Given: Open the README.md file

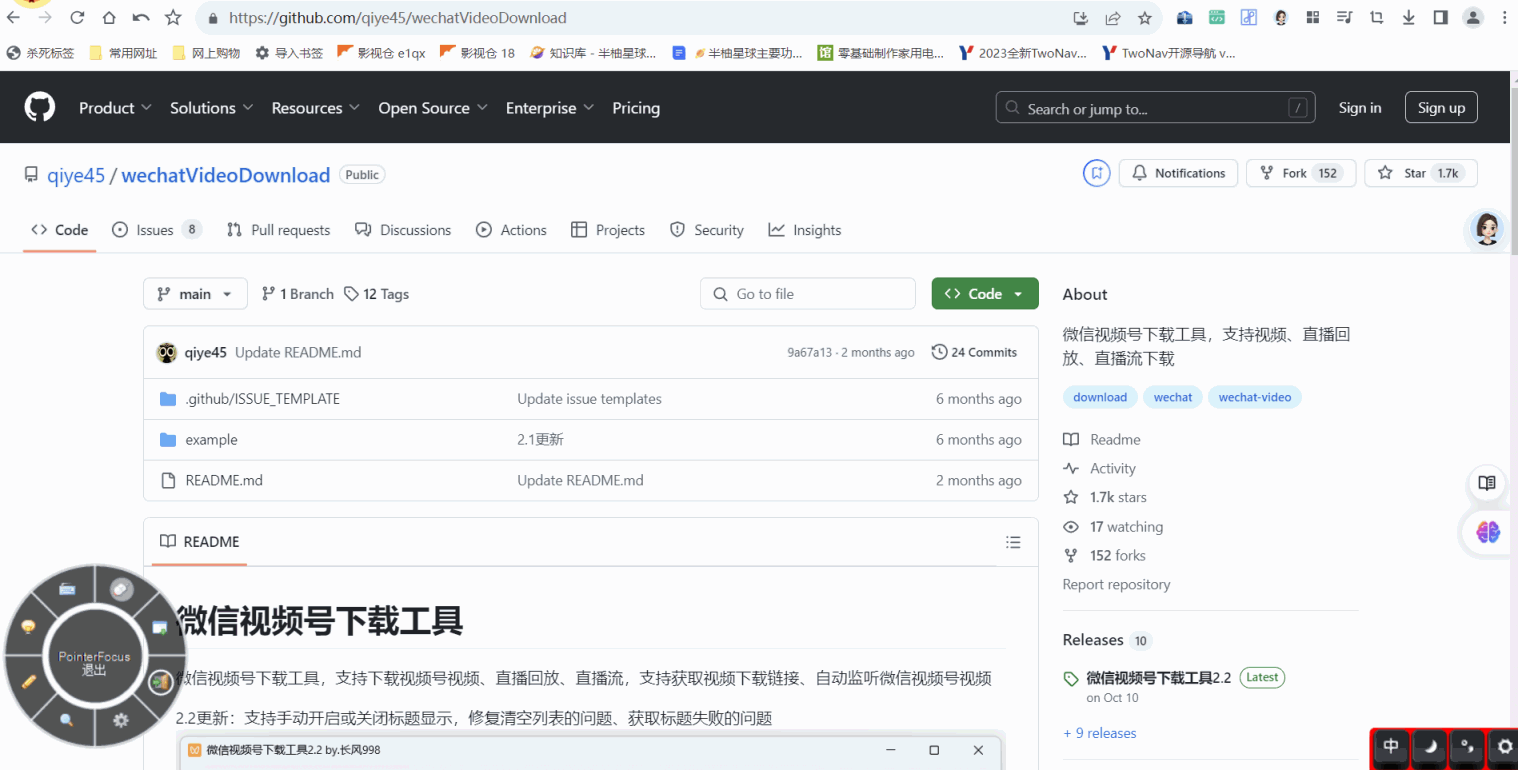Looking at the screenshot, I should pyautogui.click(x=224, y=480).
